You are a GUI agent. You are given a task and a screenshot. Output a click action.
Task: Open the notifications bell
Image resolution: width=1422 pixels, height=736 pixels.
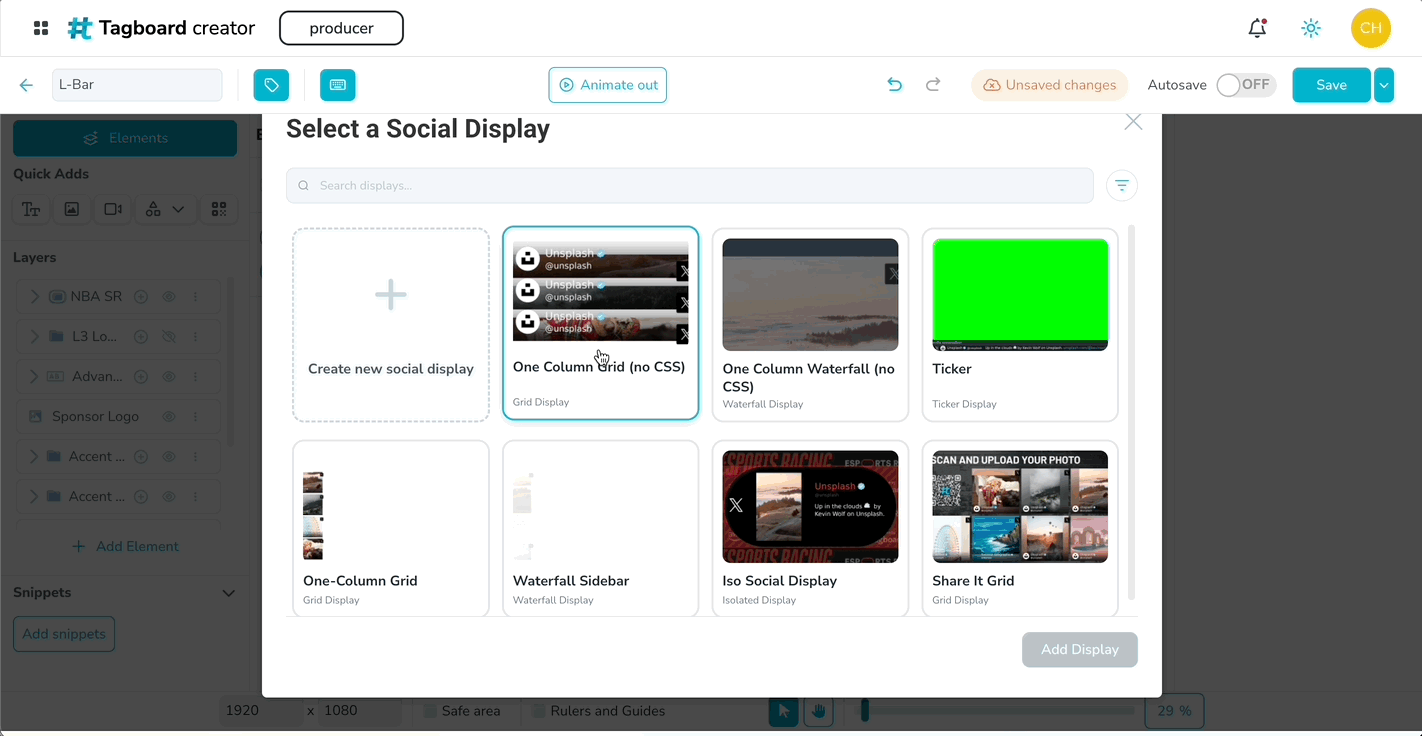pos(1258,28)
